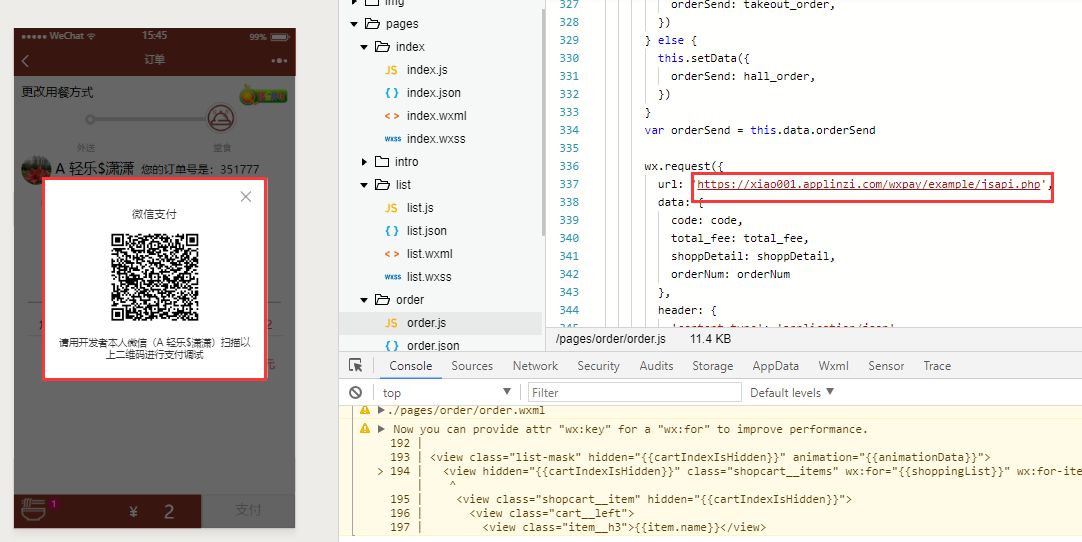Switch to the Network tab
The width and height of the screenshot is (1082, 542).
[x=535, y=366]
